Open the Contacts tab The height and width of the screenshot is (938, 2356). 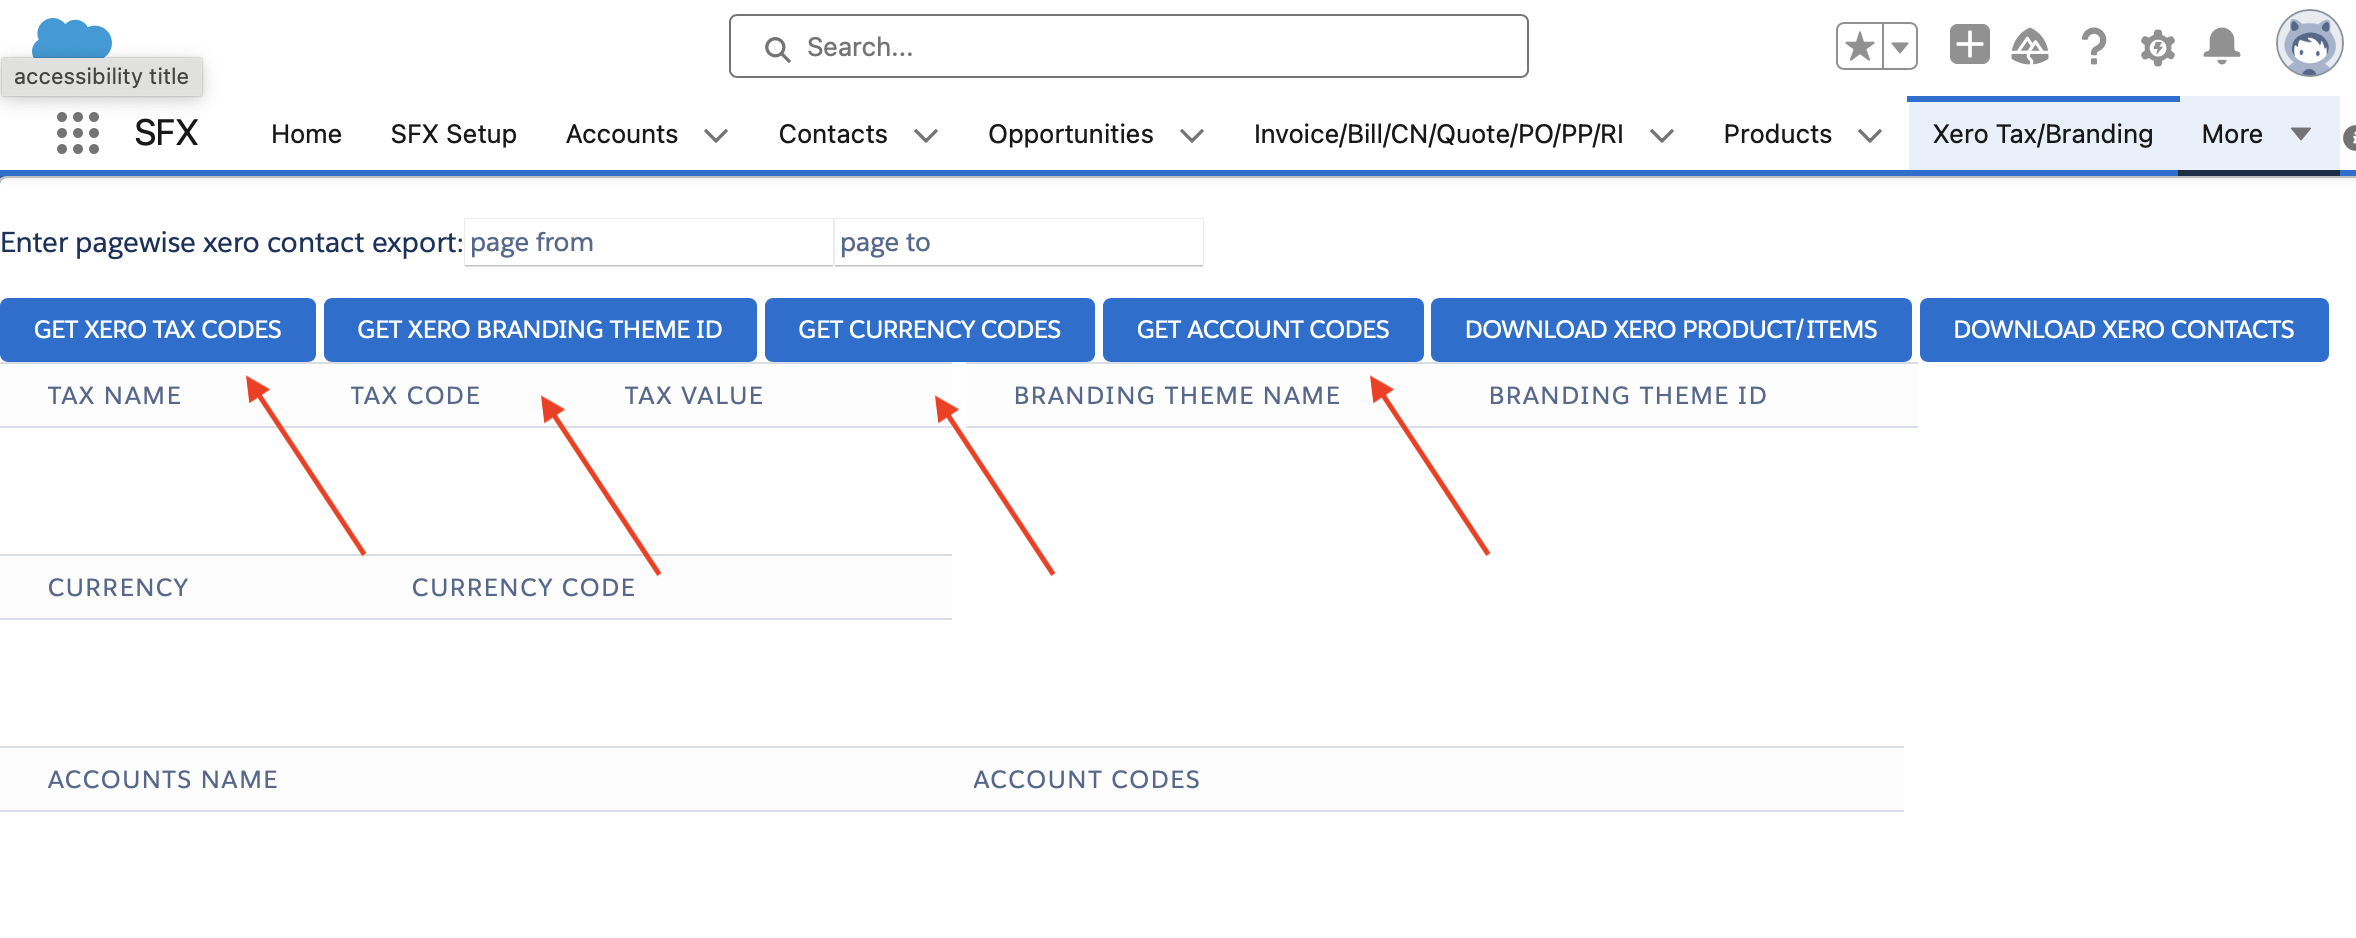pyautogui.click(x=833, y=134)
